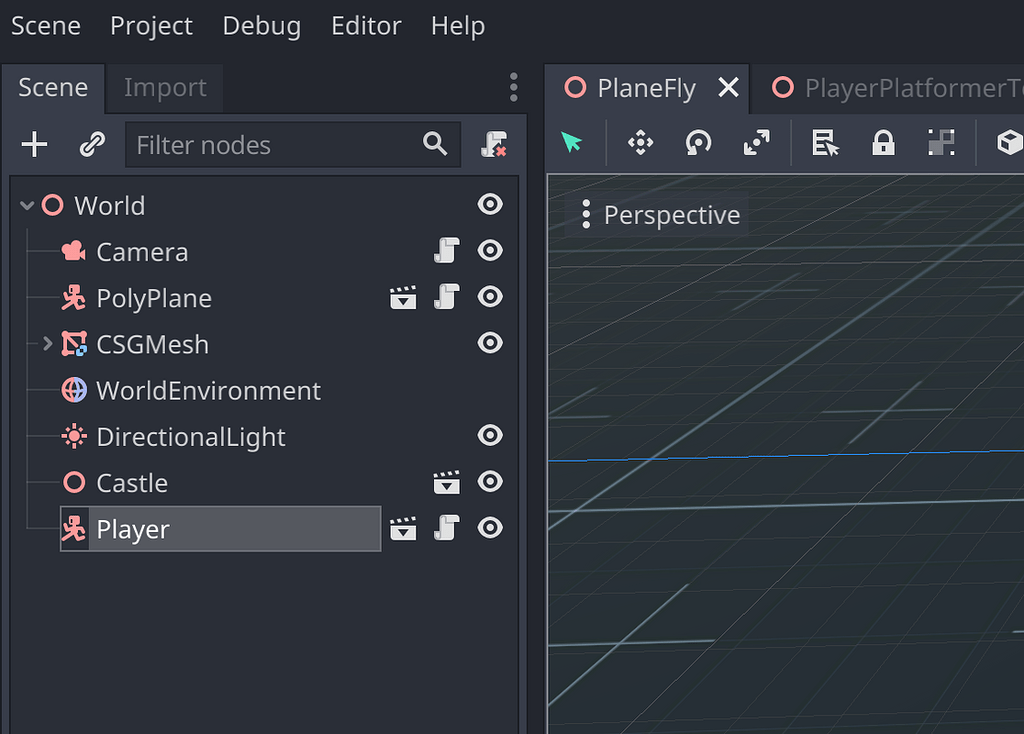Open PolyPlane's attached script
The width and height of the screenshot is (1024, 734).
tap(447, 297)
